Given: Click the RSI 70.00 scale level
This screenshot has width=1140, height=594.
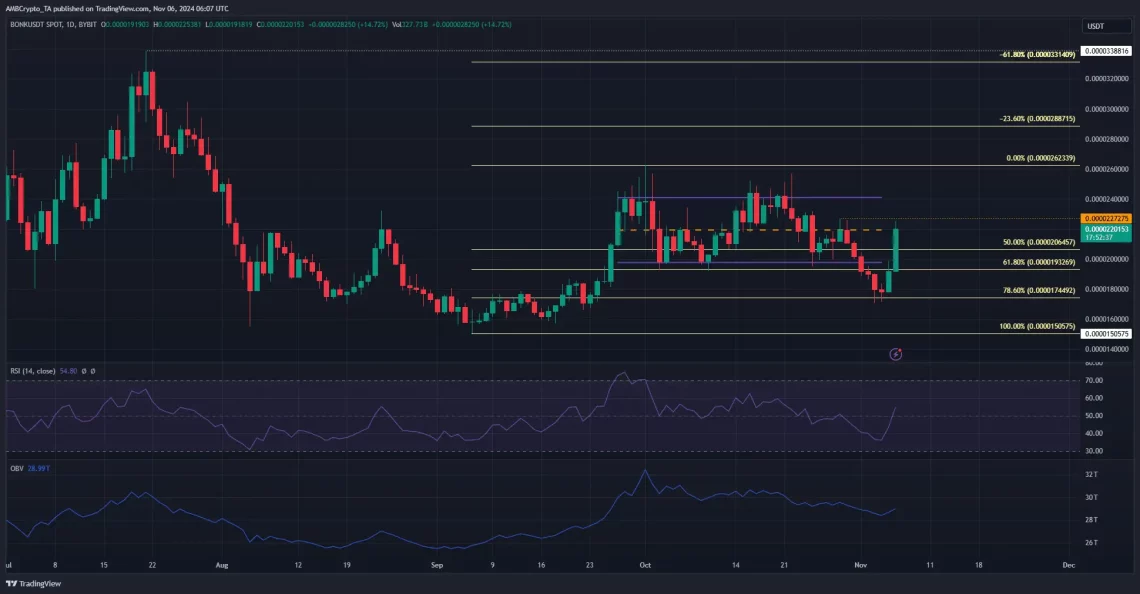Looking at the screenshot, I should pos(1095,381).
